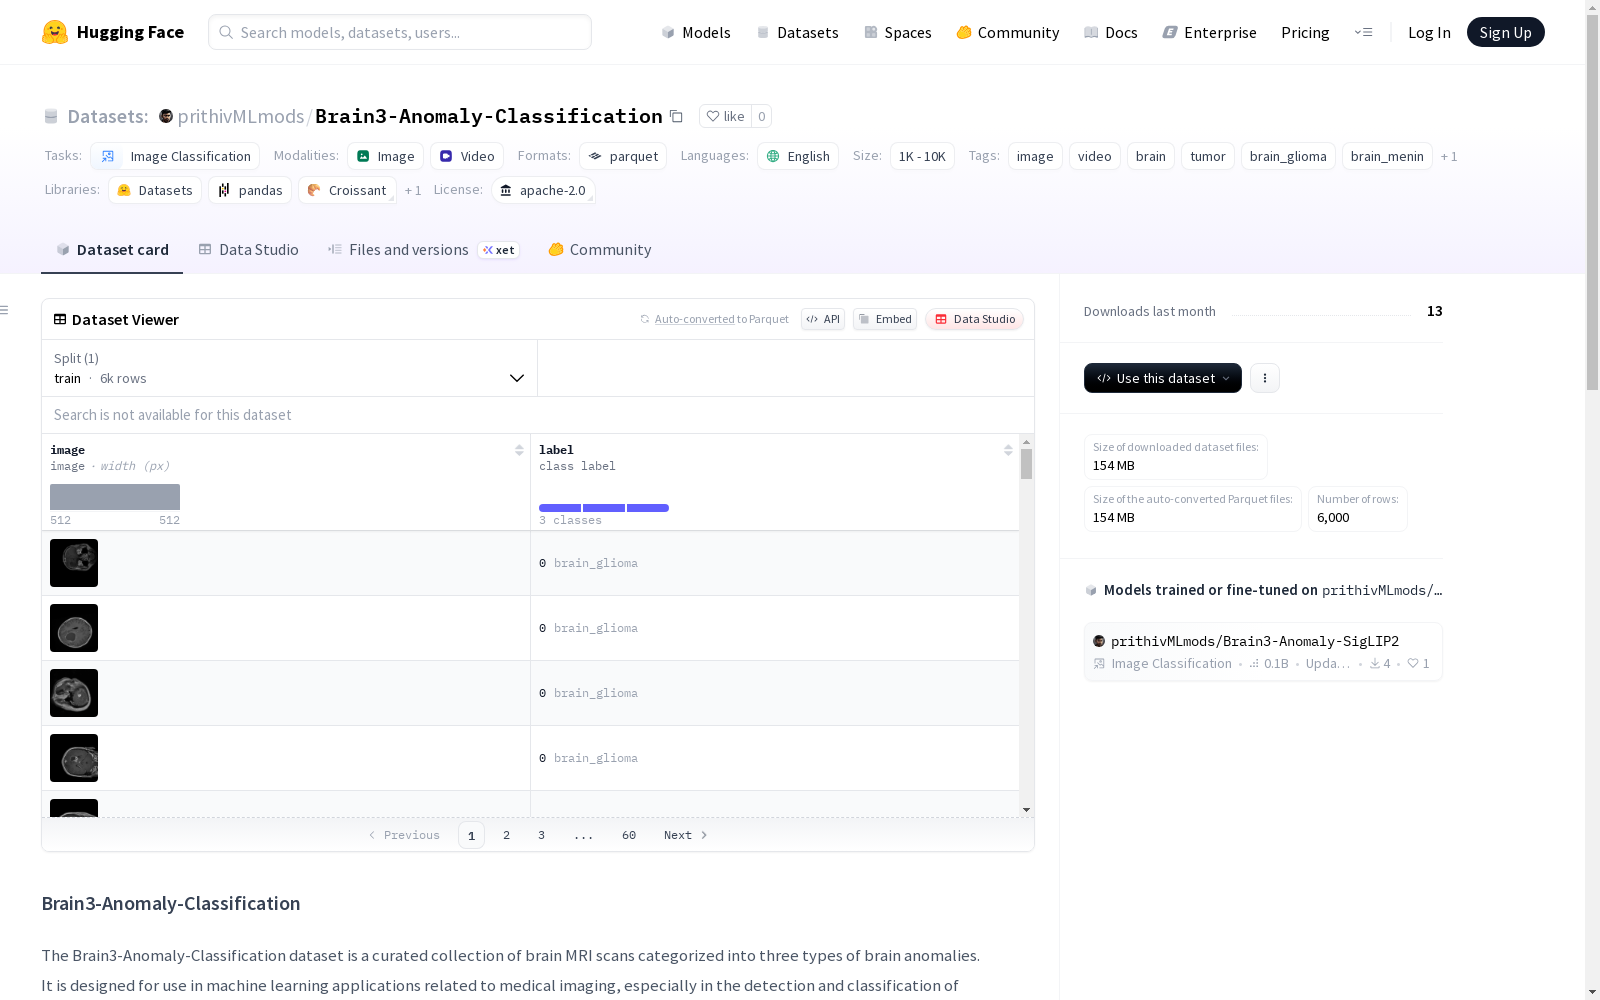
Task: Click the image width histogram bar
Action: pyautogui.click(x=115, y=497)
